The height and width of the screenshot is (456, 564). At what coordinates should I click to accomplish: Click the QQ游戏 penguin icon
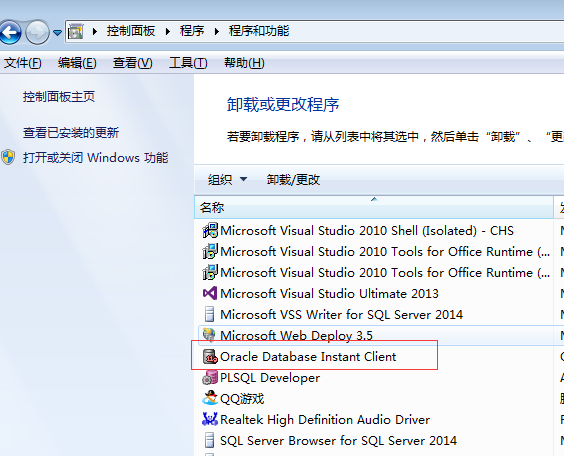pyautogui.click(x=210, y=398)
